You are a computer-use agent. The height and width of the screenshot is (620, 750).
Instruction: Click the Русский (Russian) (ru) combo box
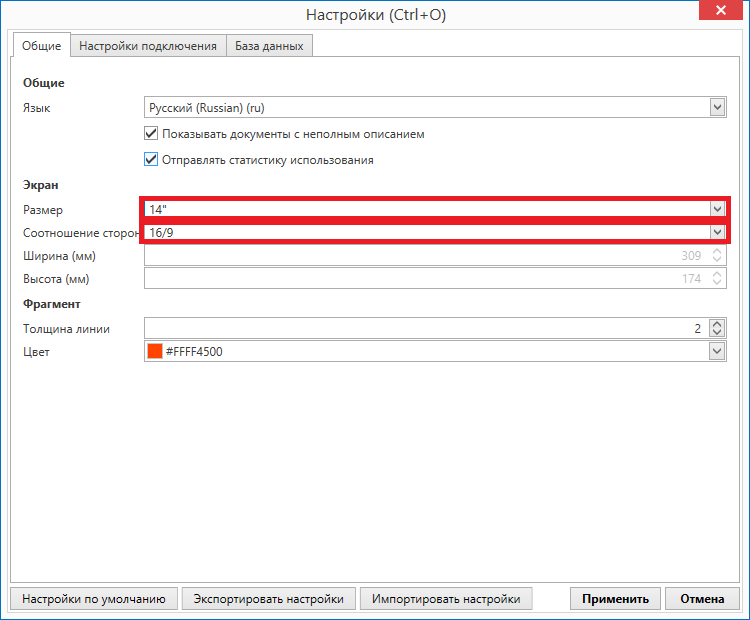[x=435, y=107]
